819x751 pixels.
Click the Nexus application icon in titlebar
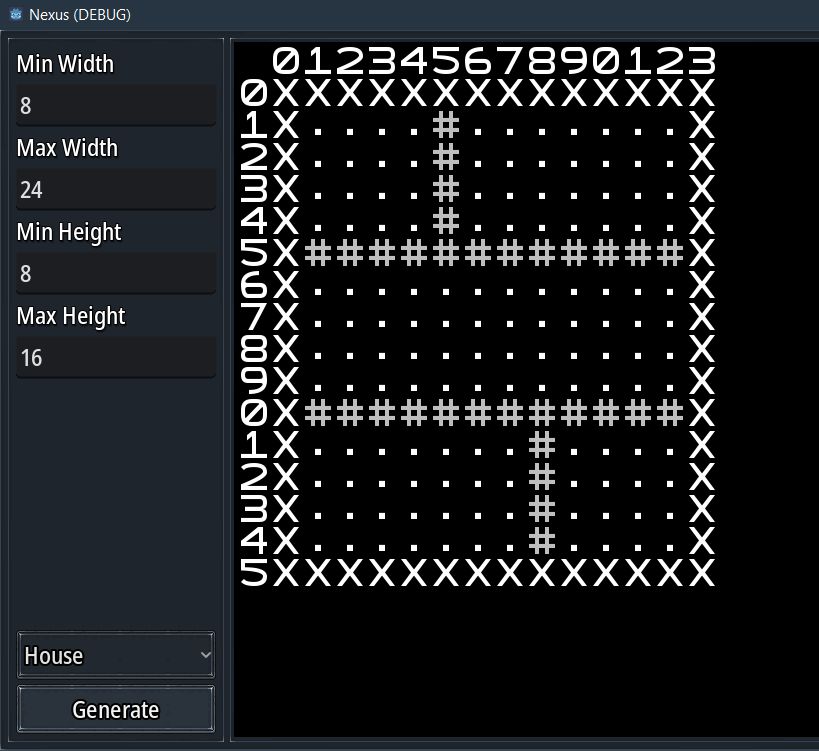(x=13, y=14)
